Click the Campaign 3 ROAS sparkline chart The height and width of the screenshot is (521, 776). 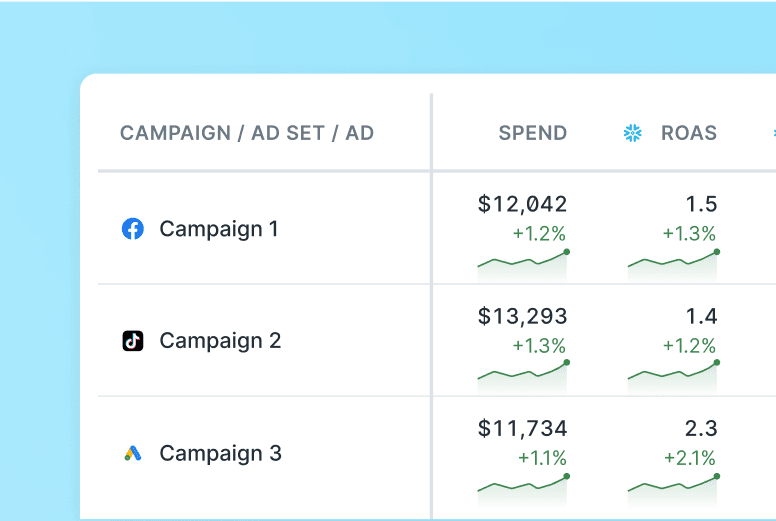673,486
